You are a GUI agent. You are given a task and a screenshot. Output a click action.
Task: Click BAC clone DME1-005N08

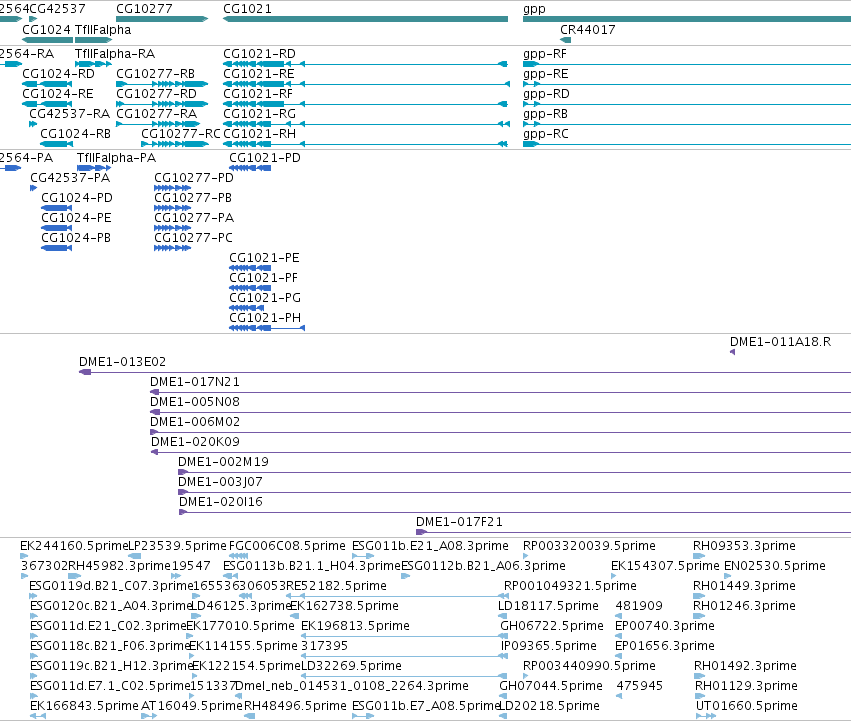pos(194,402)
